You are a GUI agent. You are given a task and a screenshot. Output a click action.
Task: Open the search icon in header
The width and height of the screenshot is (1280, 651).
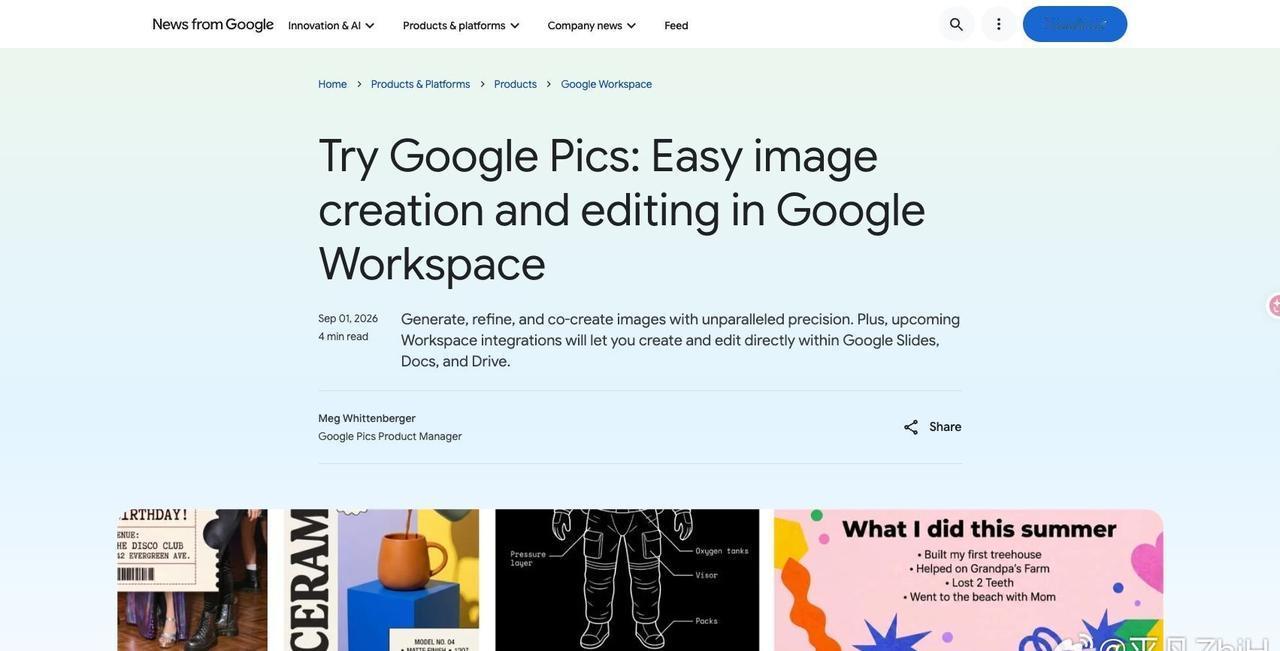(957, 24)
